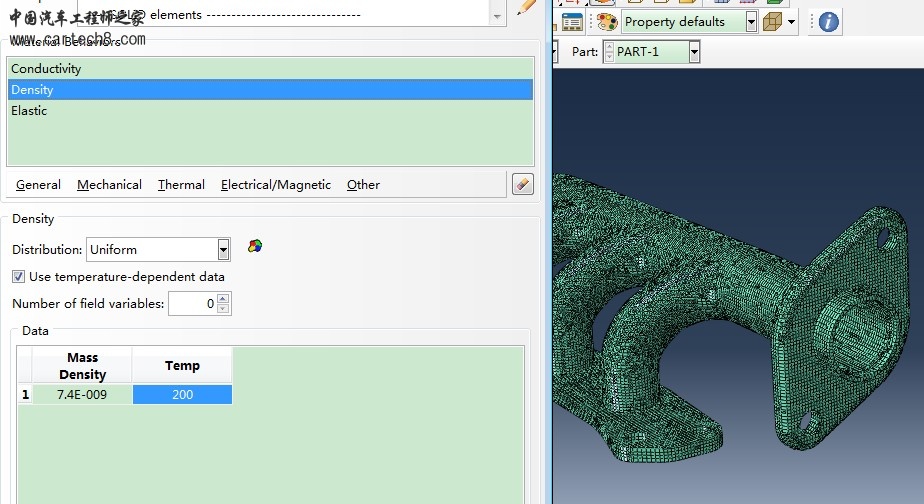Click the pencil edit icon beside description
Image resolution: width=924 pixels, height=504 pixels.
click(526, 8)
